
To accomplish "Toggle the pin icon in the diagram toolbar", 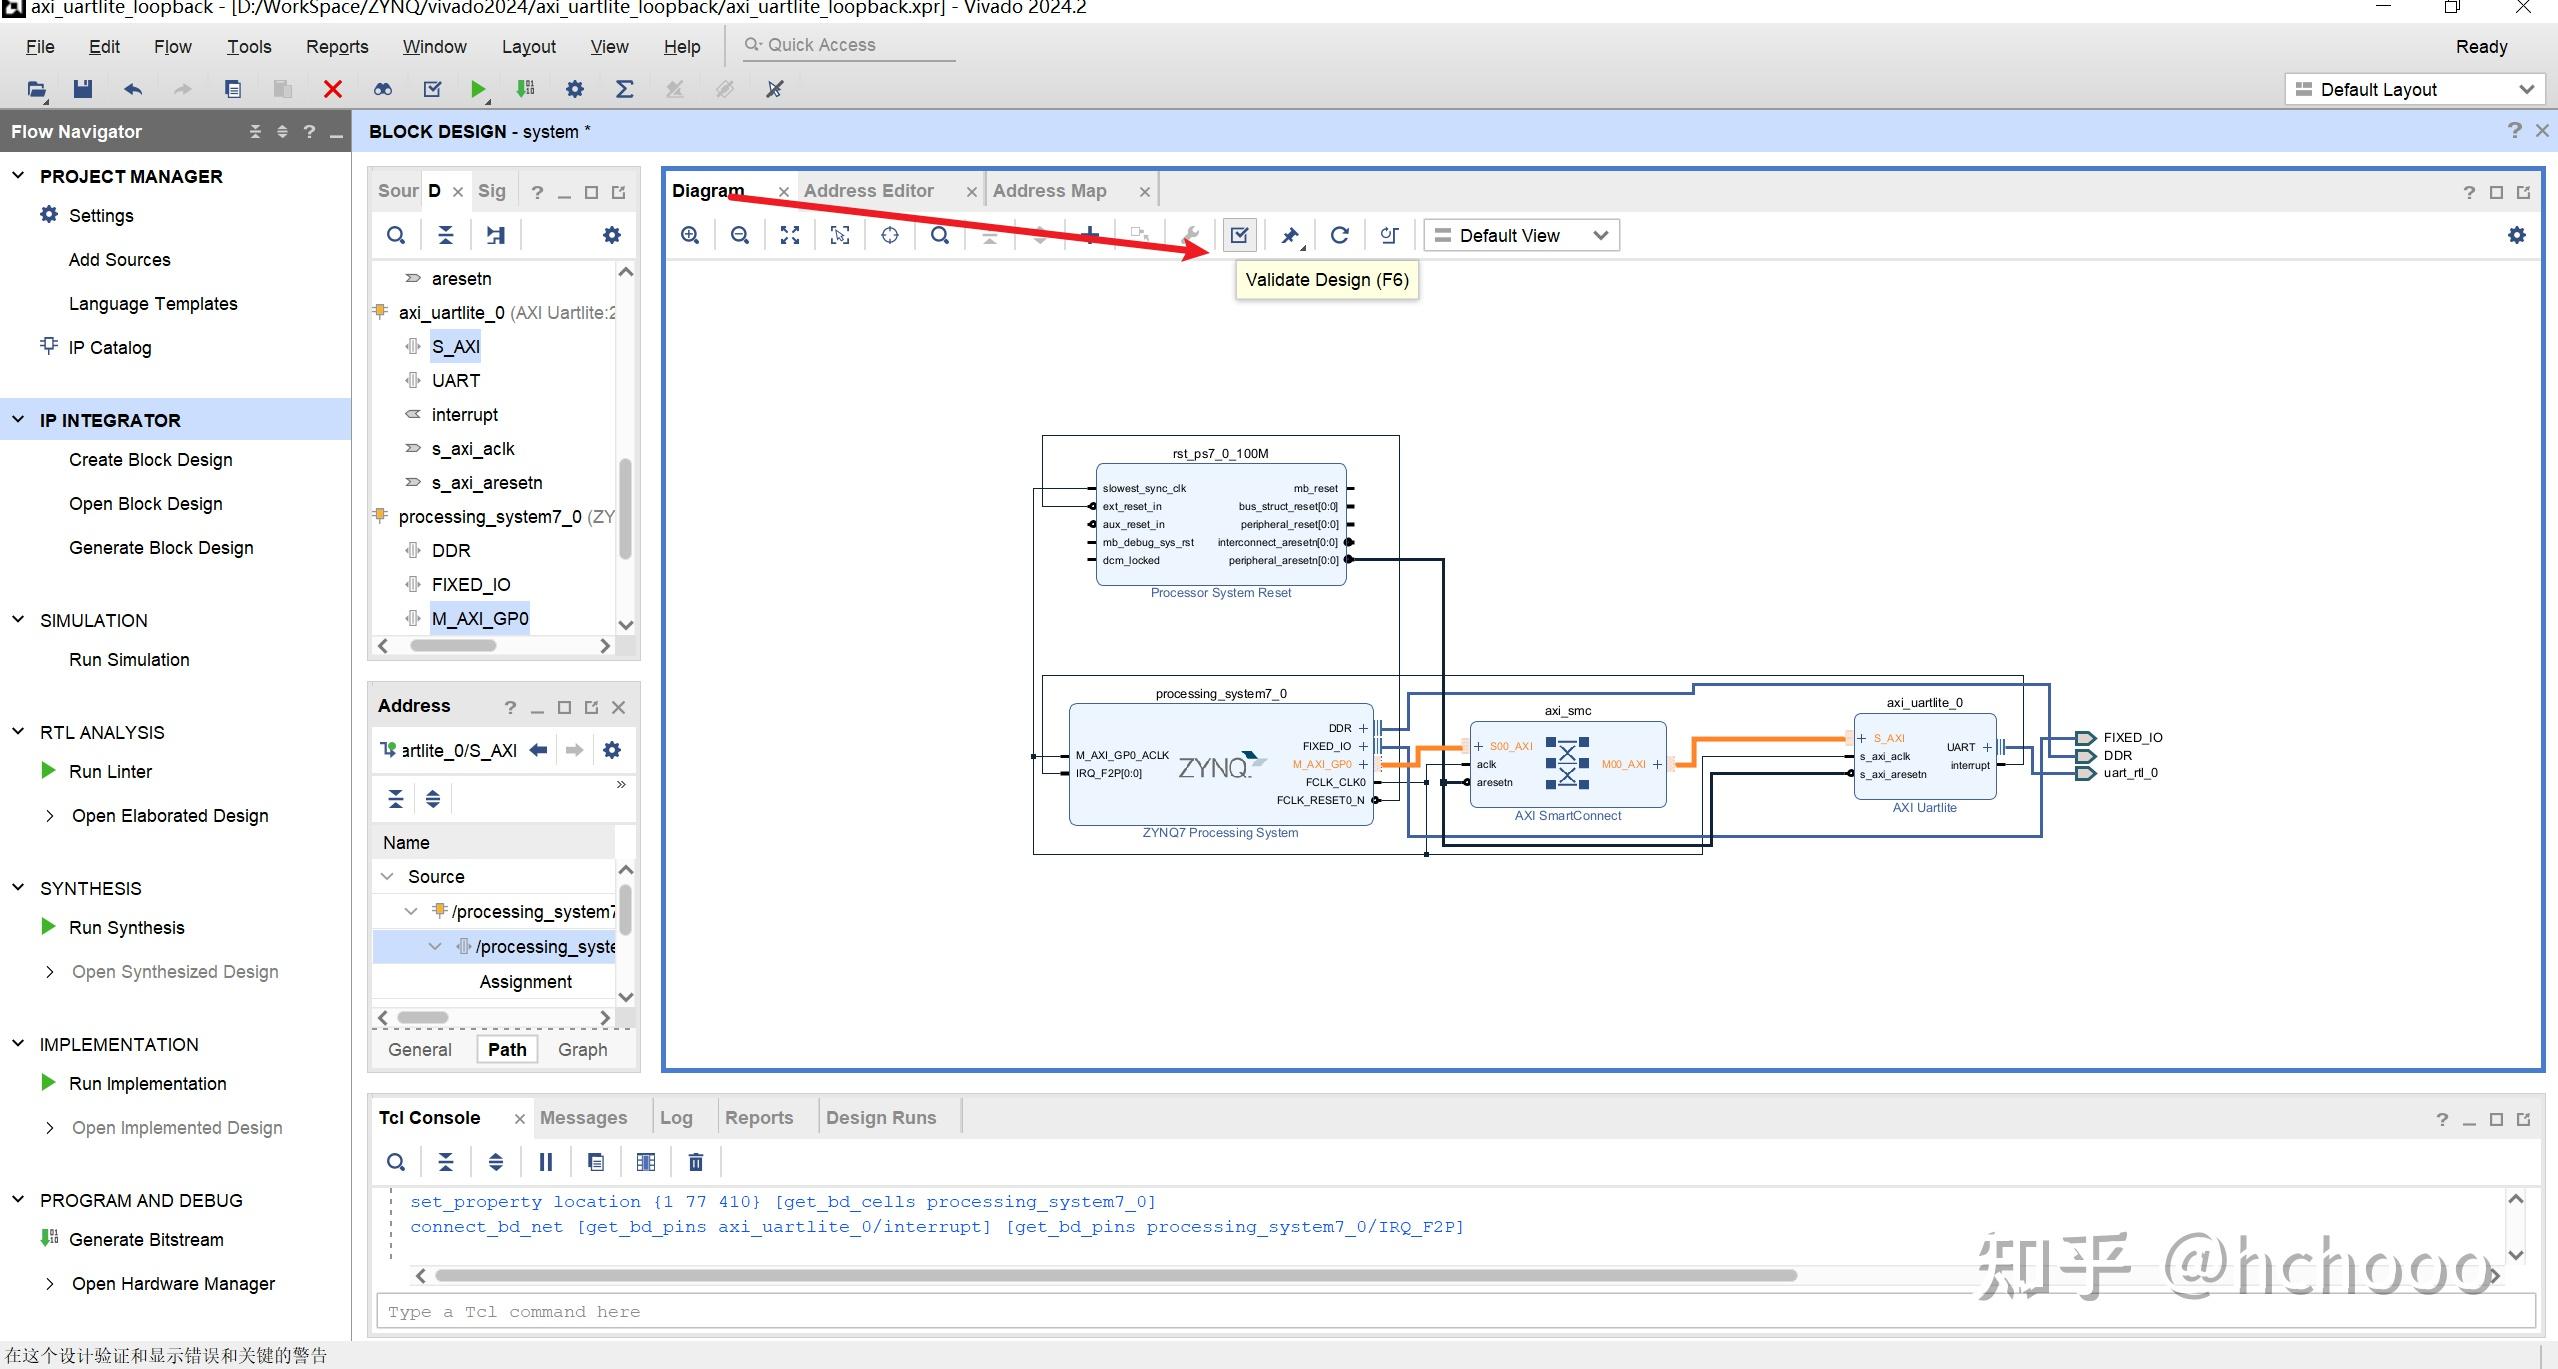I will click(1290, 235).
